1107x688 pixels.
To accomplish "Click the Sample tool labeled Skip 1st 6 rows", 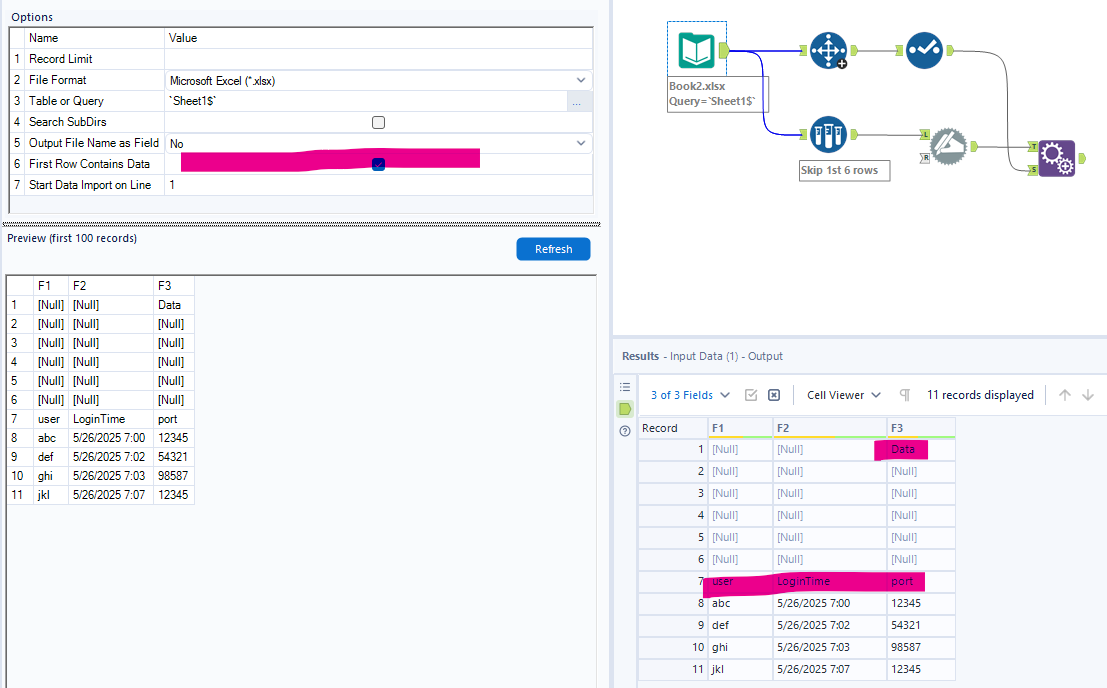I will pyautogui.click(x=829, y=133).
